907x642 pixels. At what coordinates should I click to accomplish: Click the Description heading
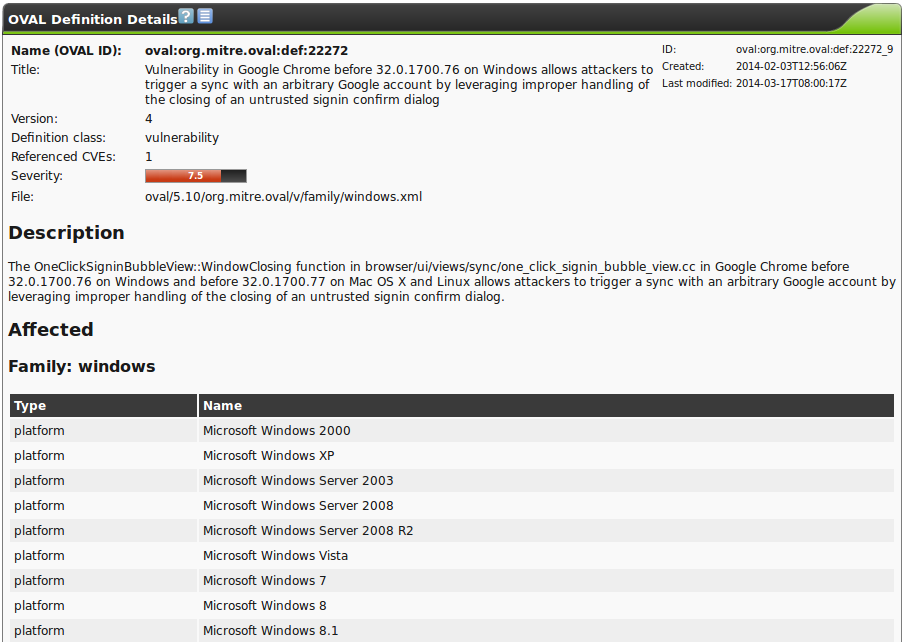[x=67, y=233]
